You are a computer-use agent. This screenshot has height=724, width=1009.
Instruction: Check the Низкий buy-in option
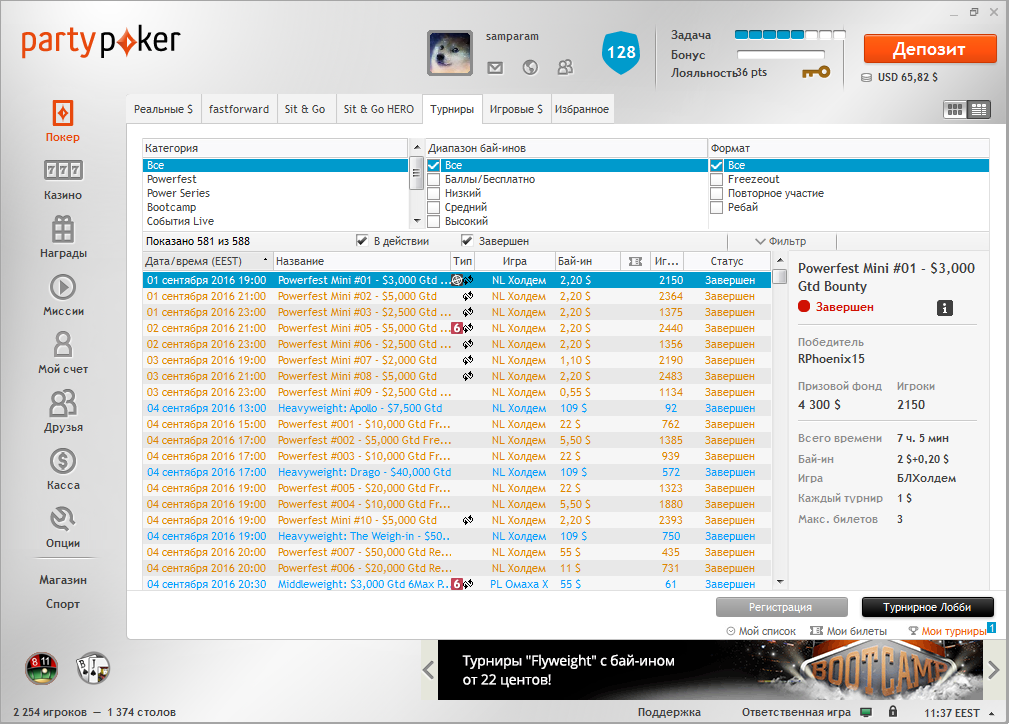[434, 194]
